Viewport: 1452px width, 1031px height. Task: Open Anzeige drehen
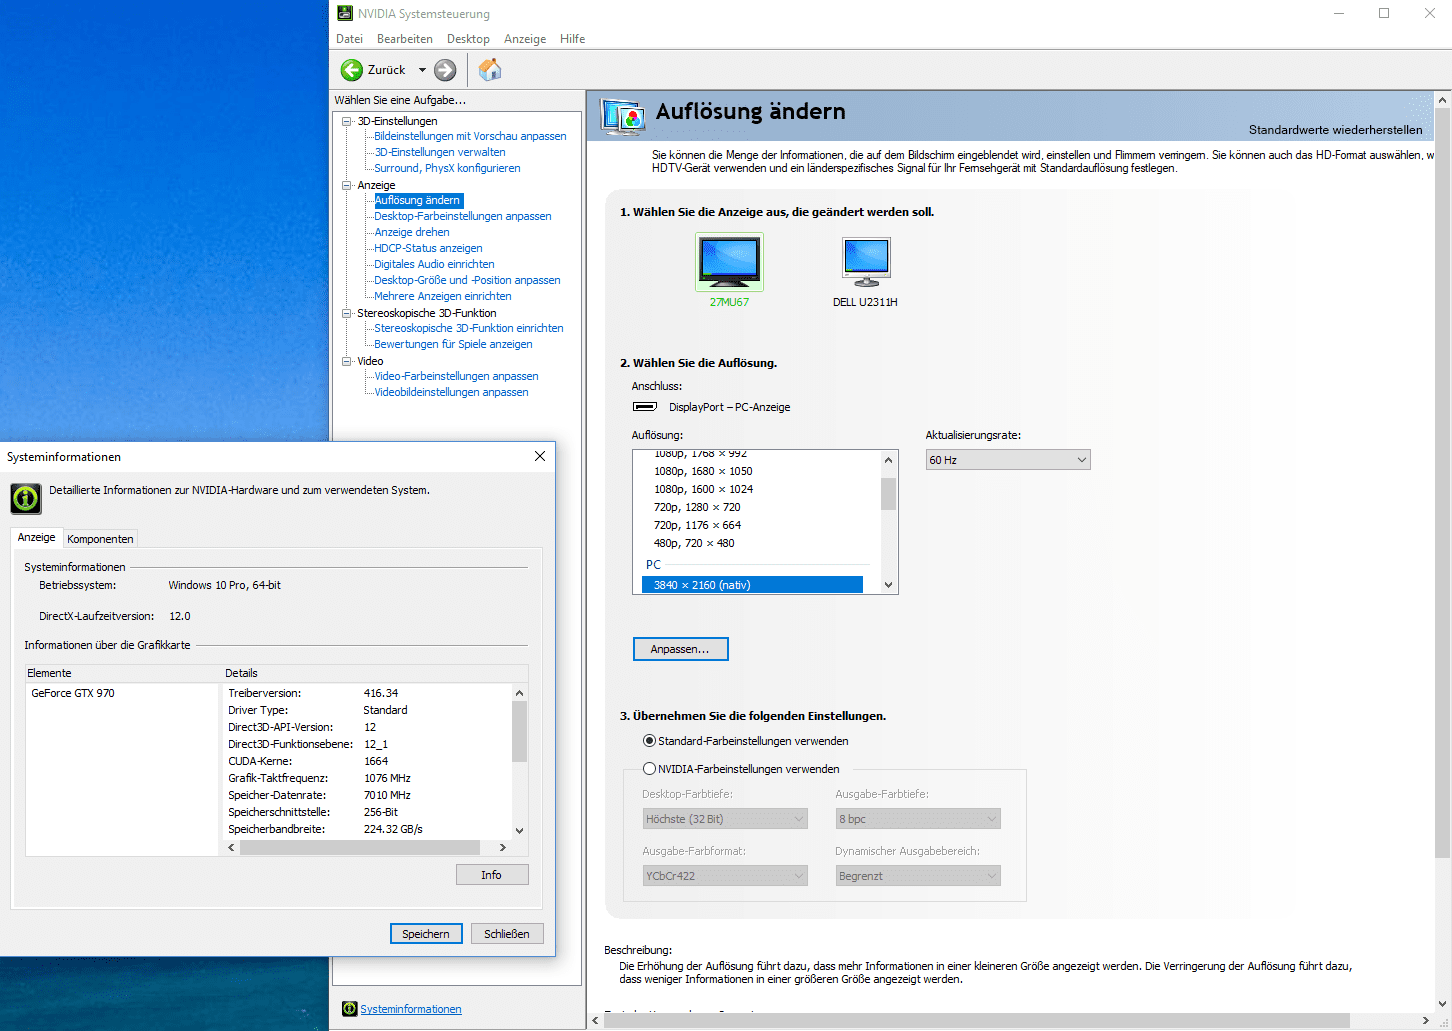412,232
